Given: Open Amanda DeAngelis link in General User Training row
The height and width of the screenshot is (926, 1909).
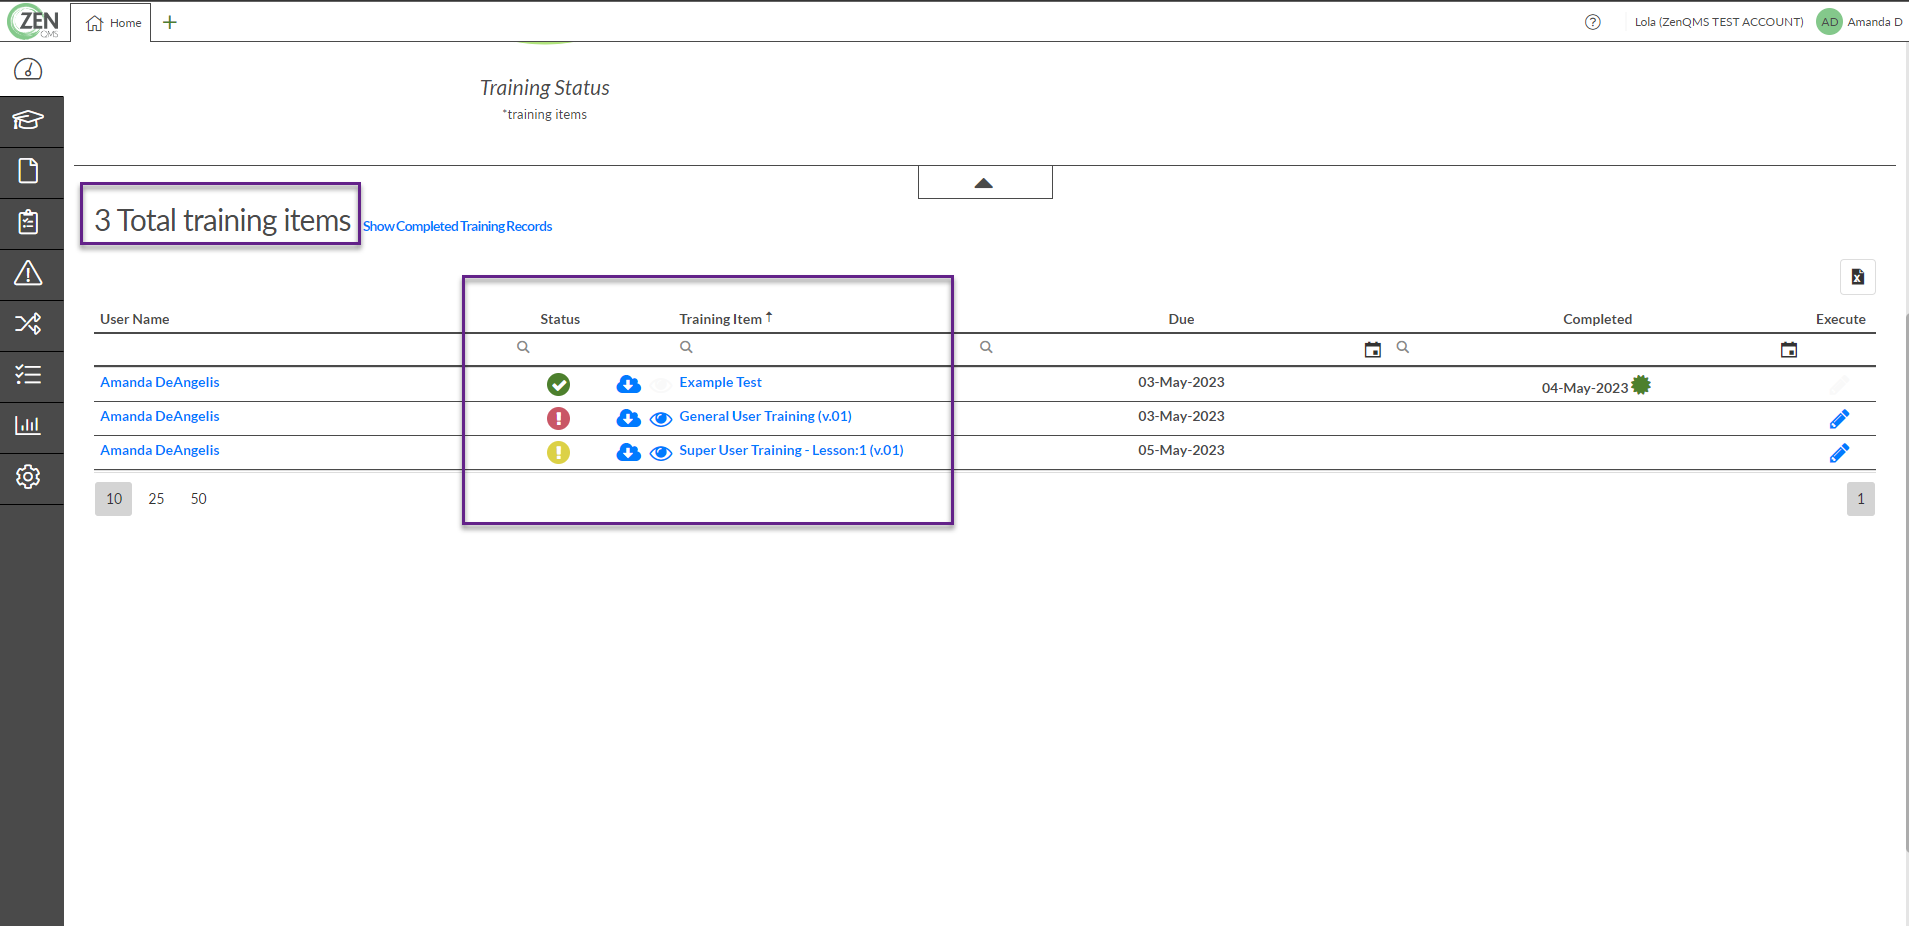Looking at the screenshot, I should (160, 416).
